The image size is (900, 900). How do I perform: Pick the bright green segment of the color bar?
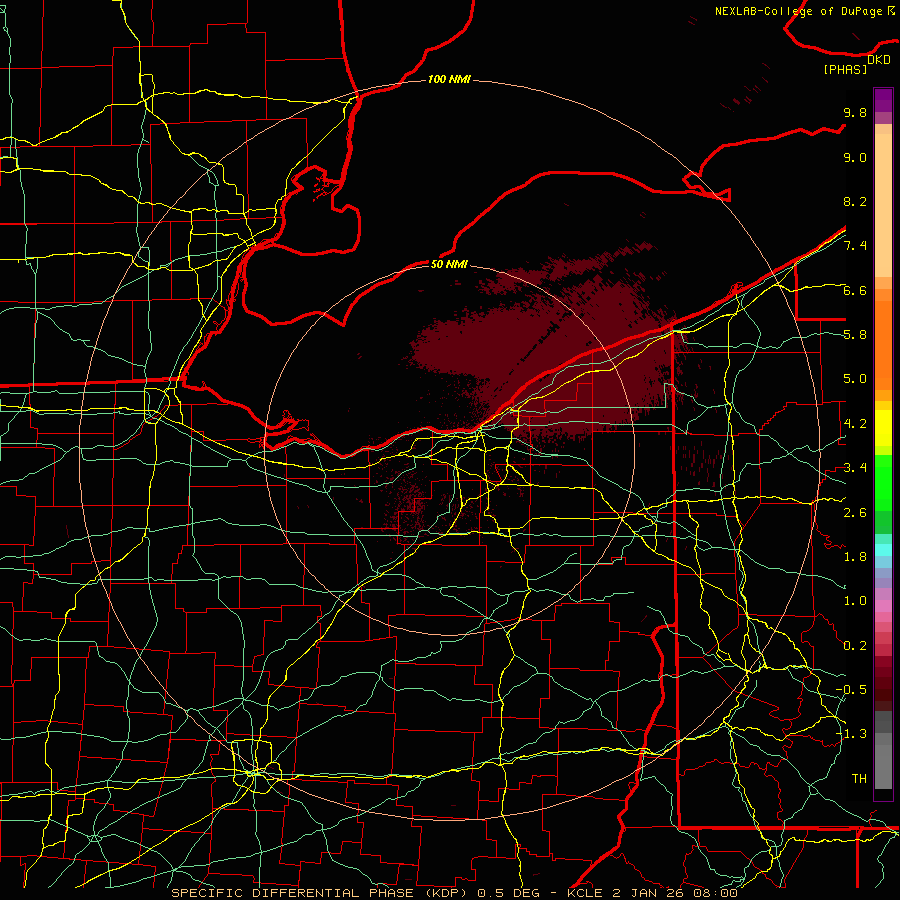tap(883, 482)
